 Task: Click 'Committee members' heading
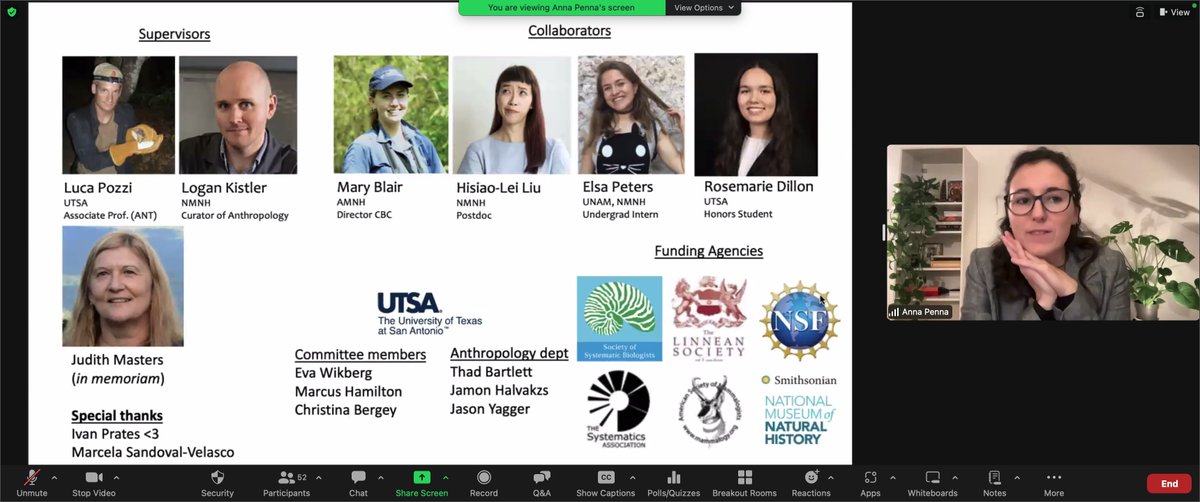tap(360, 355)
